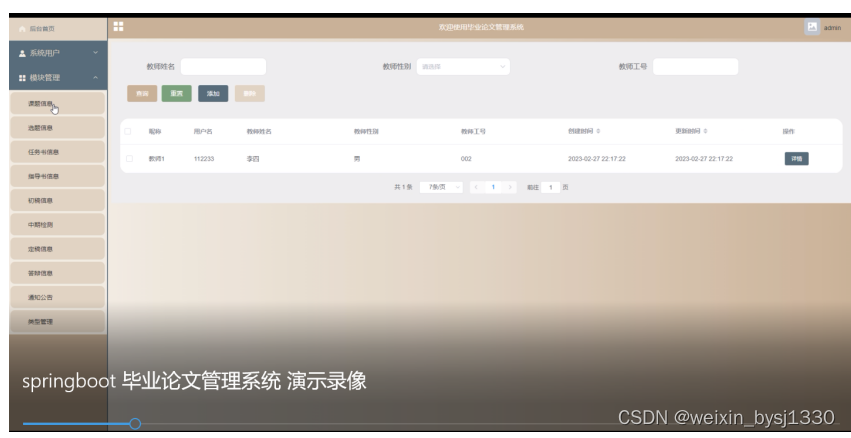Click the 112233 username cell
Viewport: 851px width, 438px height.
(204, 159)
